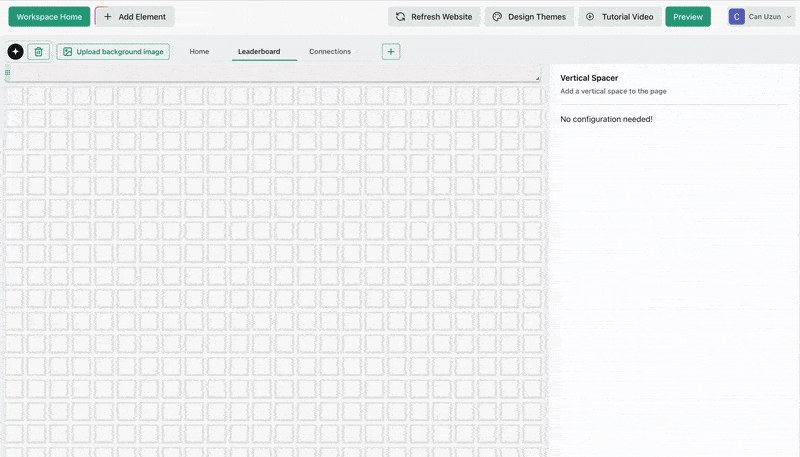Screen dimensions: 800x457
Task: Click the trash delete icon
Action: point(38,52)
